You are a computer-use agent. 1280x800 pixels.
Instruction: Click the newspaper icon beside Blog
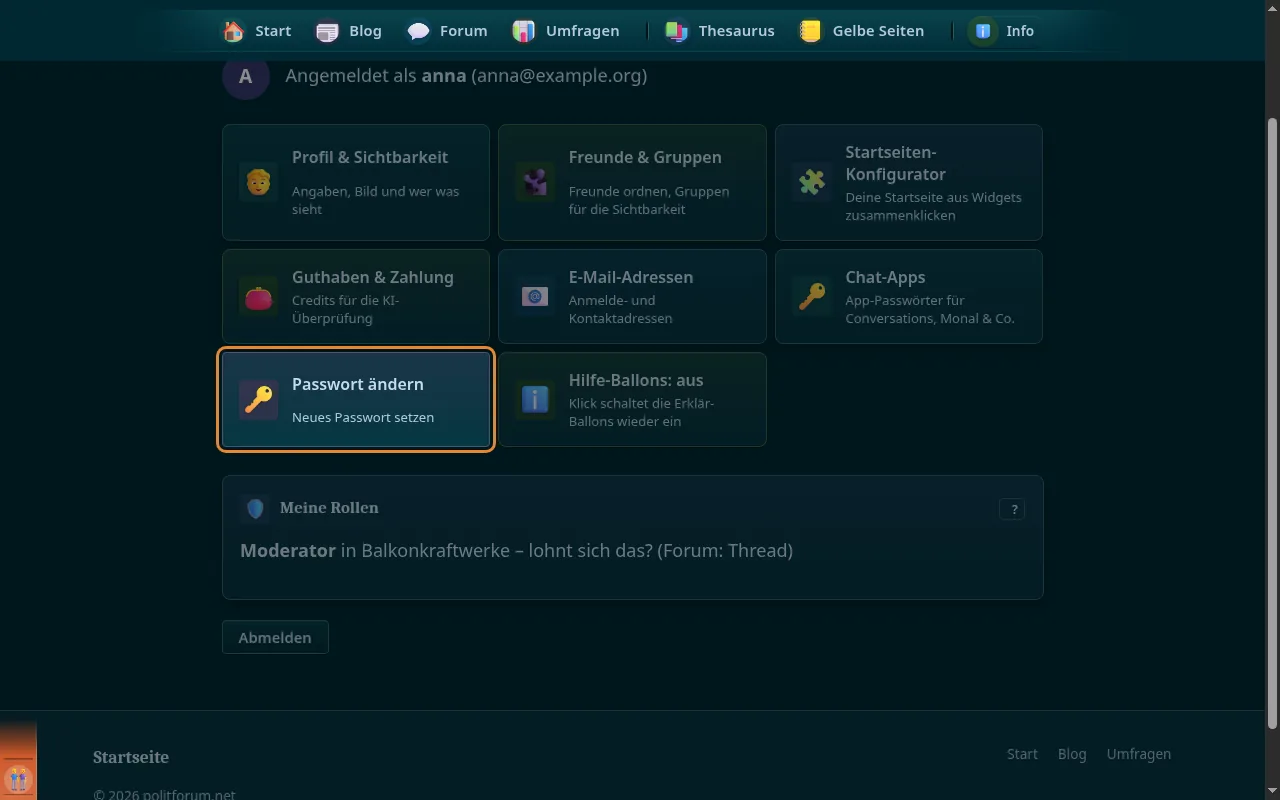(x=327, y=31)
